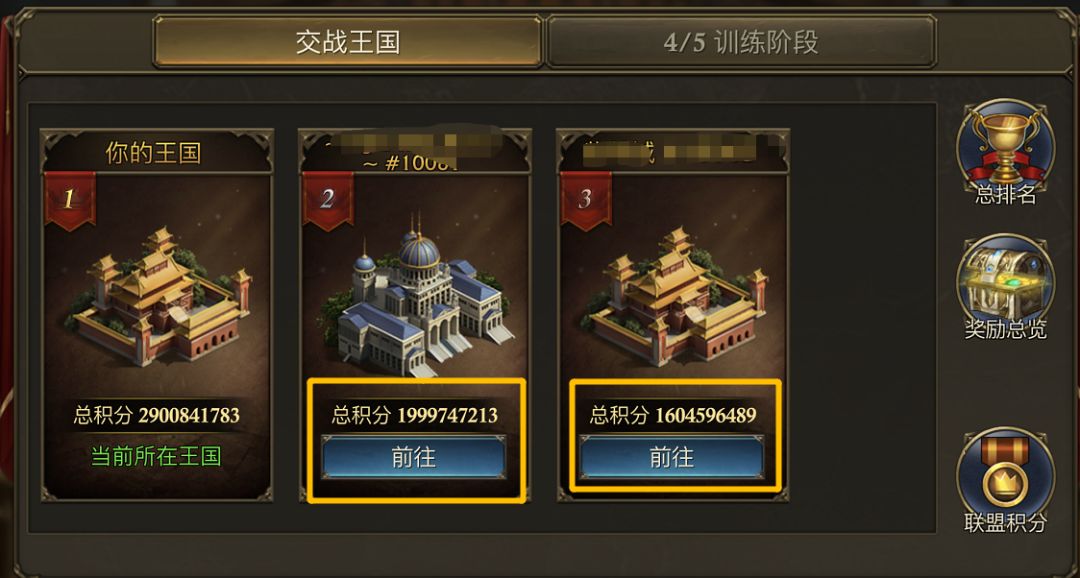Click the red rank 3 banner badge
The width and height of the screenshot is (1080, 578).
tap(585, 200)
